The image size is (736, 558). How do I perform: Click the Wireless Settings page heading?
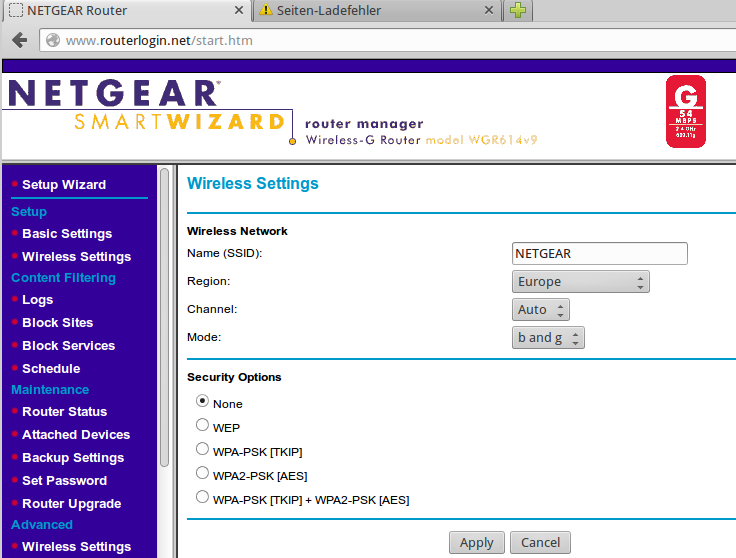coord(253,183)
